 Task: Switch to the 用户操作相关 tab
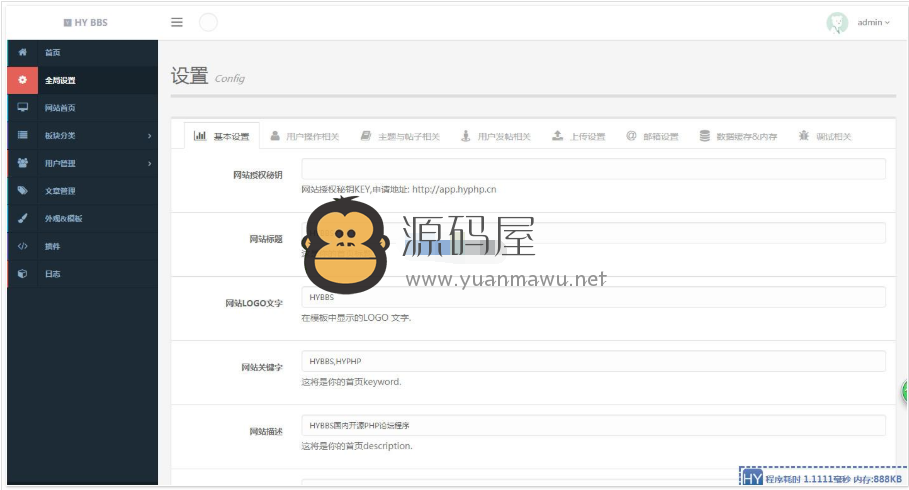(x=304, y=136)
